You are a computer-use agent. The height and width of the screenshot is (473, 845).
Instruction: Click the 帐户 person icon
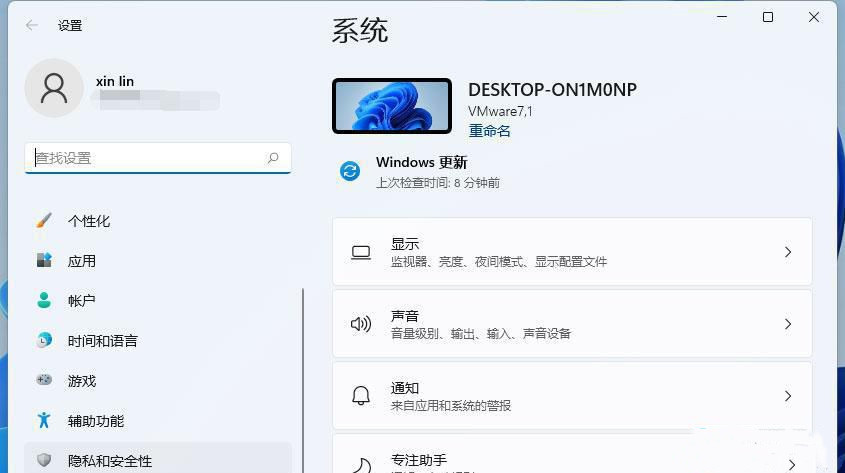pyautogui.click(x=44, y=300)
